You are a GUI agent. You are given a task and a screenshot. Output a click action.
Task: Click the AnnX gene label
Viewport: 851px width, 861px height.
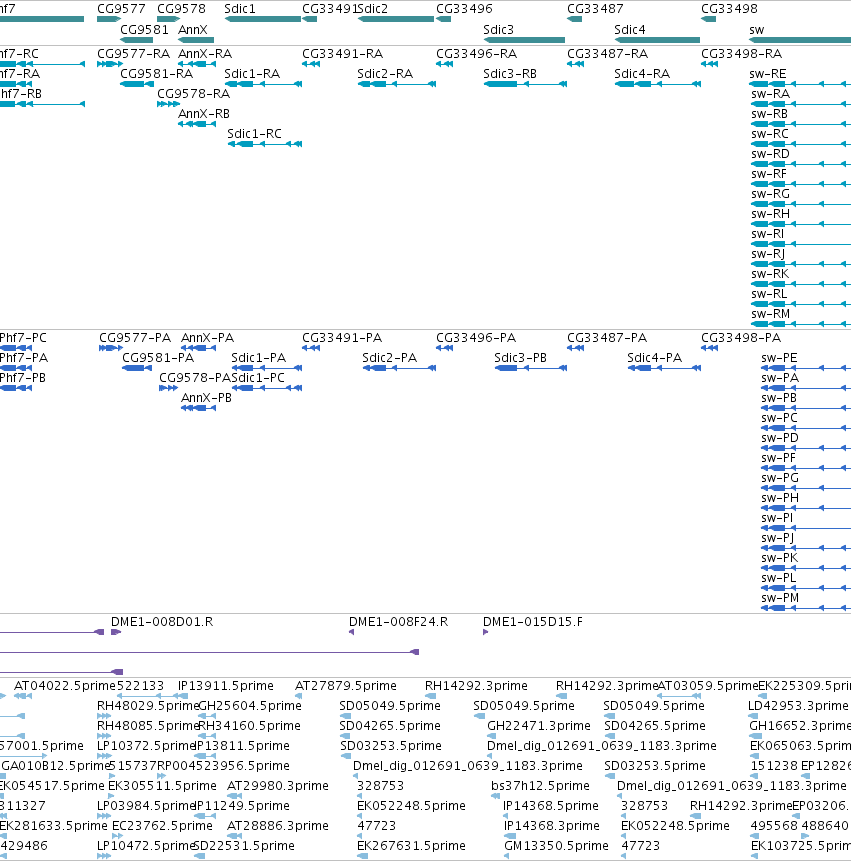(193, 30)
